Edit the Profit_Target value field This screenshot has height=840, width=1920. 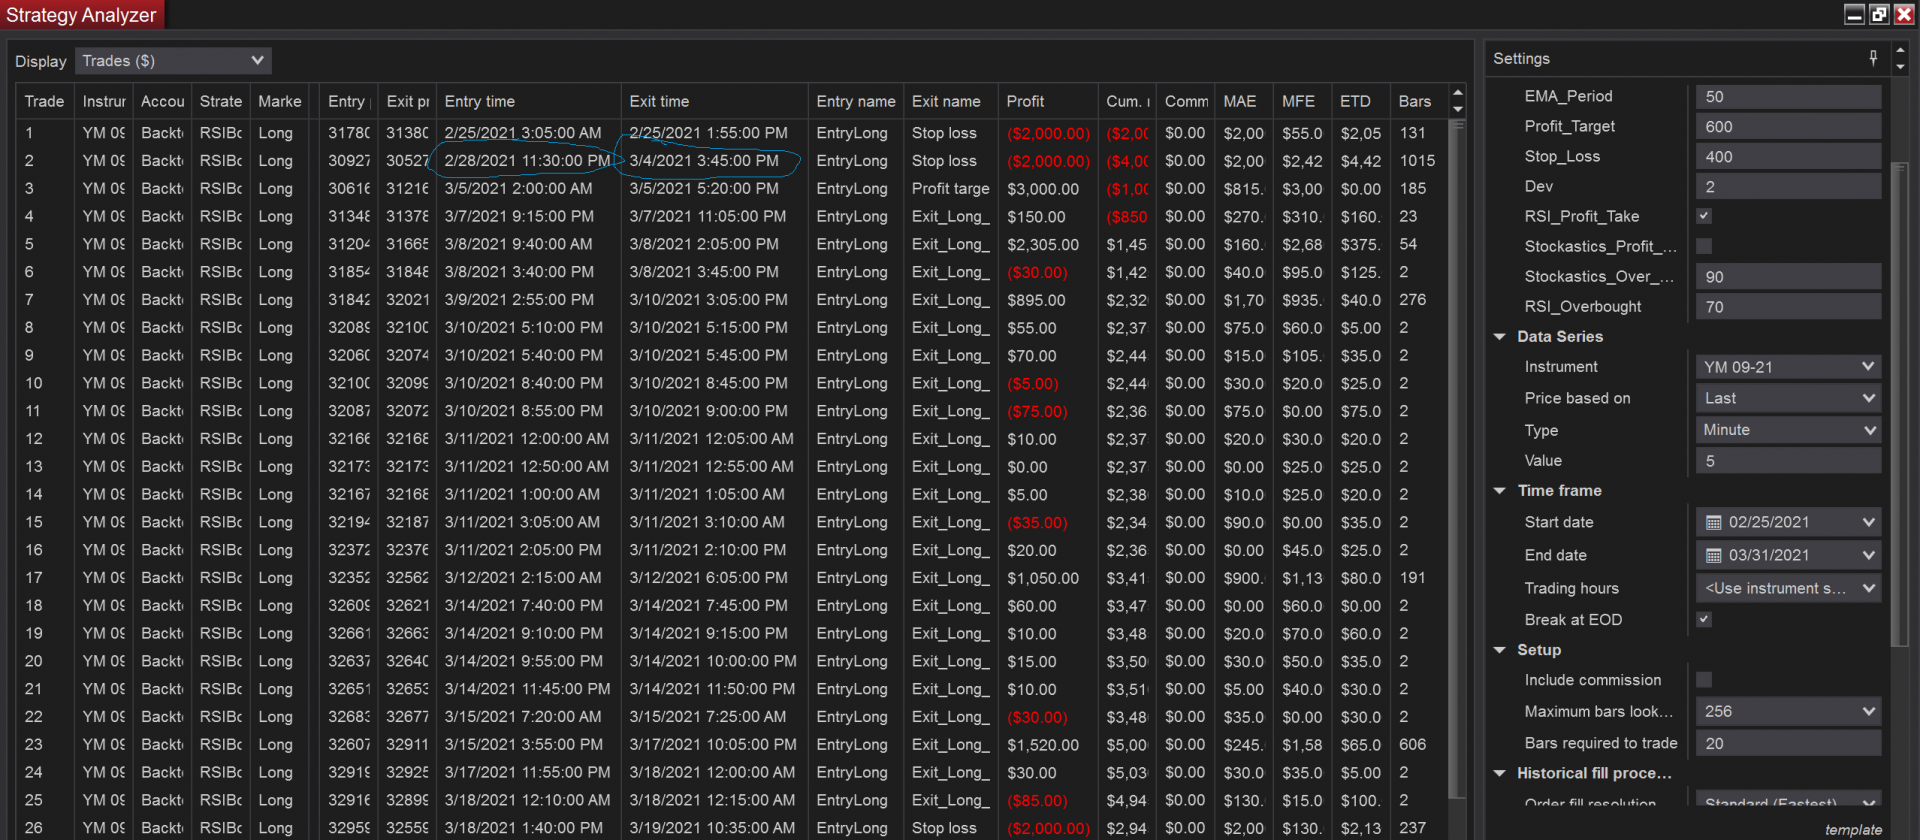pyautogui.click(x=1788, y=126)
